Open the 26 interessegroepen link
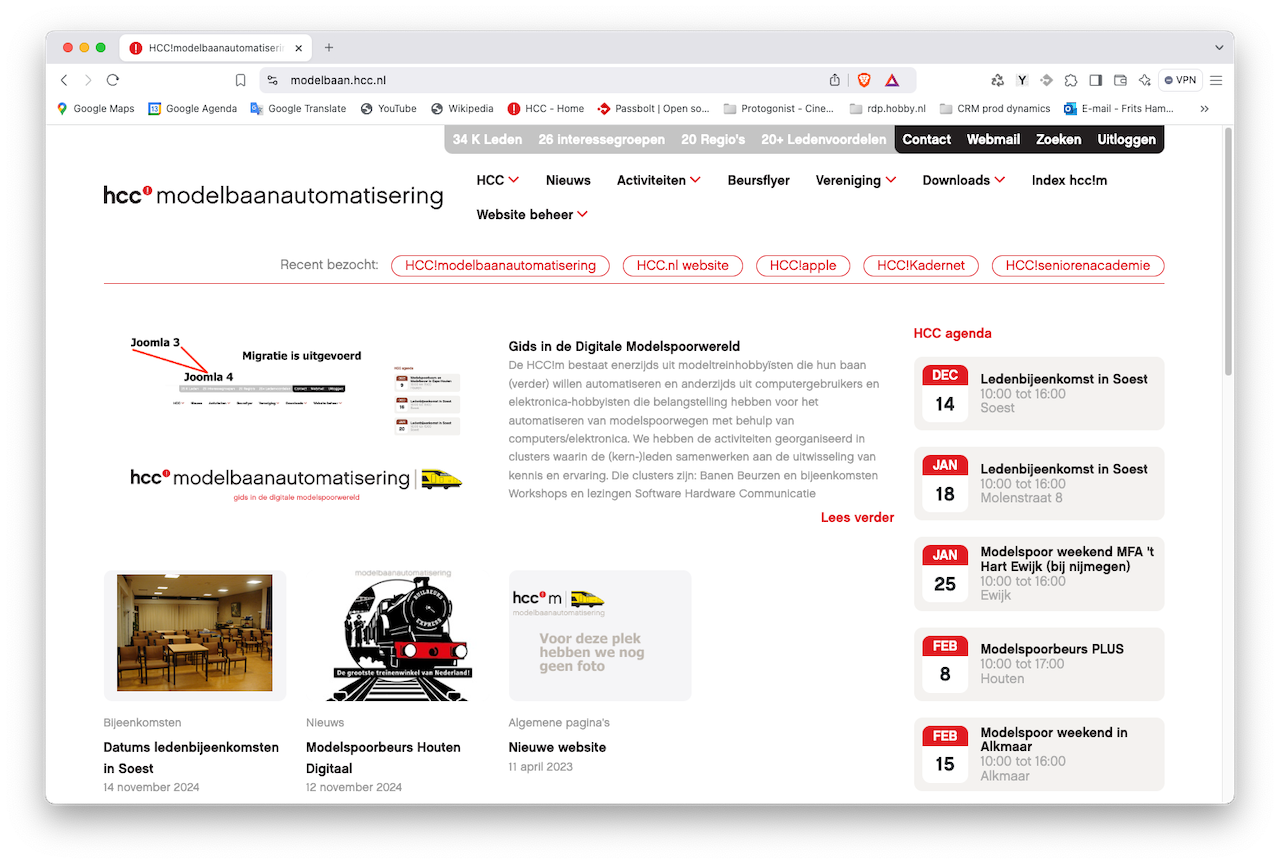The width and height of the screenshot is (1280, 864). point(601,139)
